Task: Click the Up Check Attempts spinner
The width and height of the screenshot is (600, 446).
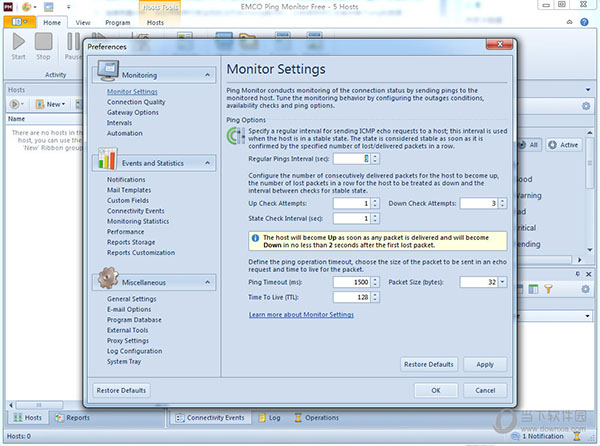Action: click(x=375, y=203)
